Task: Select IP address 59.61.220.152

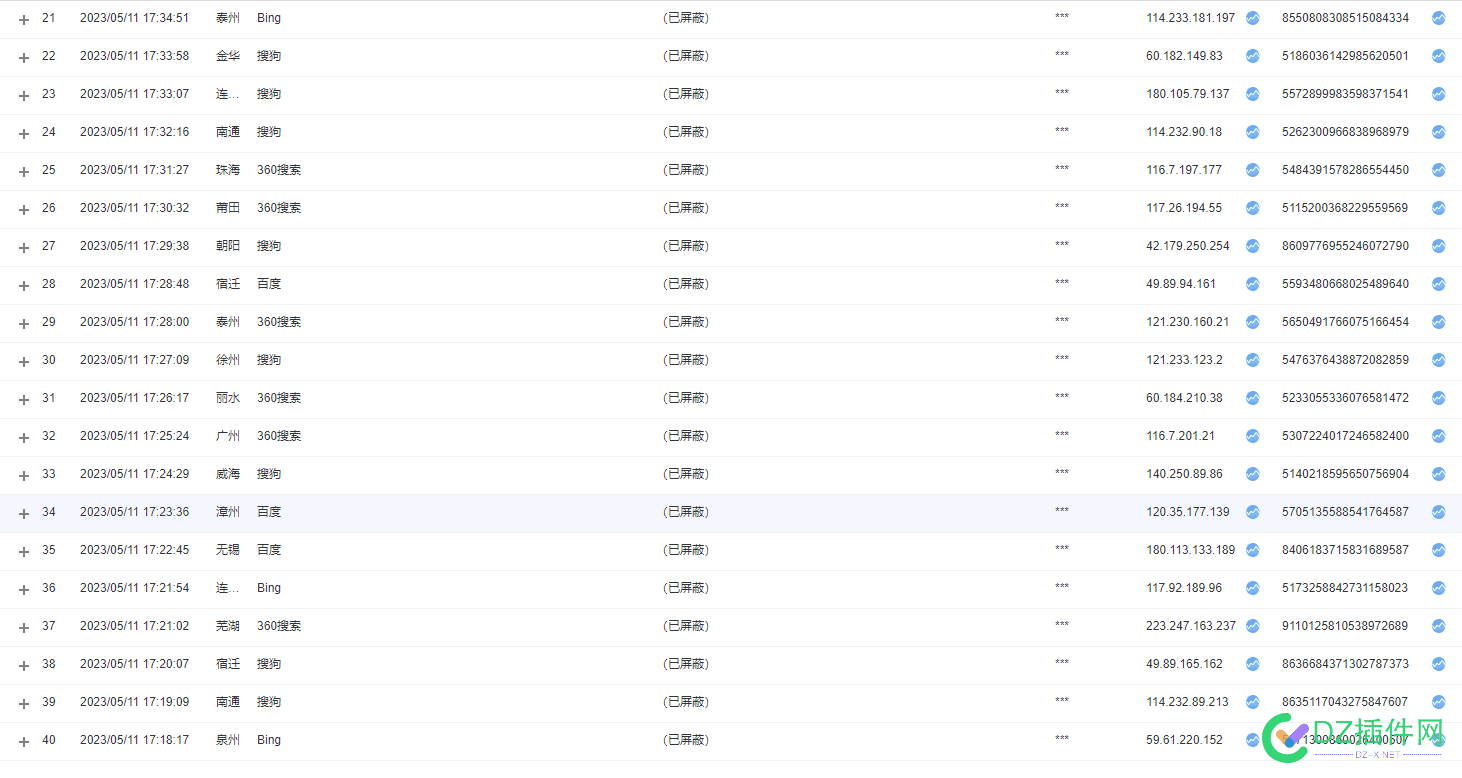Action: point(1184,740)
